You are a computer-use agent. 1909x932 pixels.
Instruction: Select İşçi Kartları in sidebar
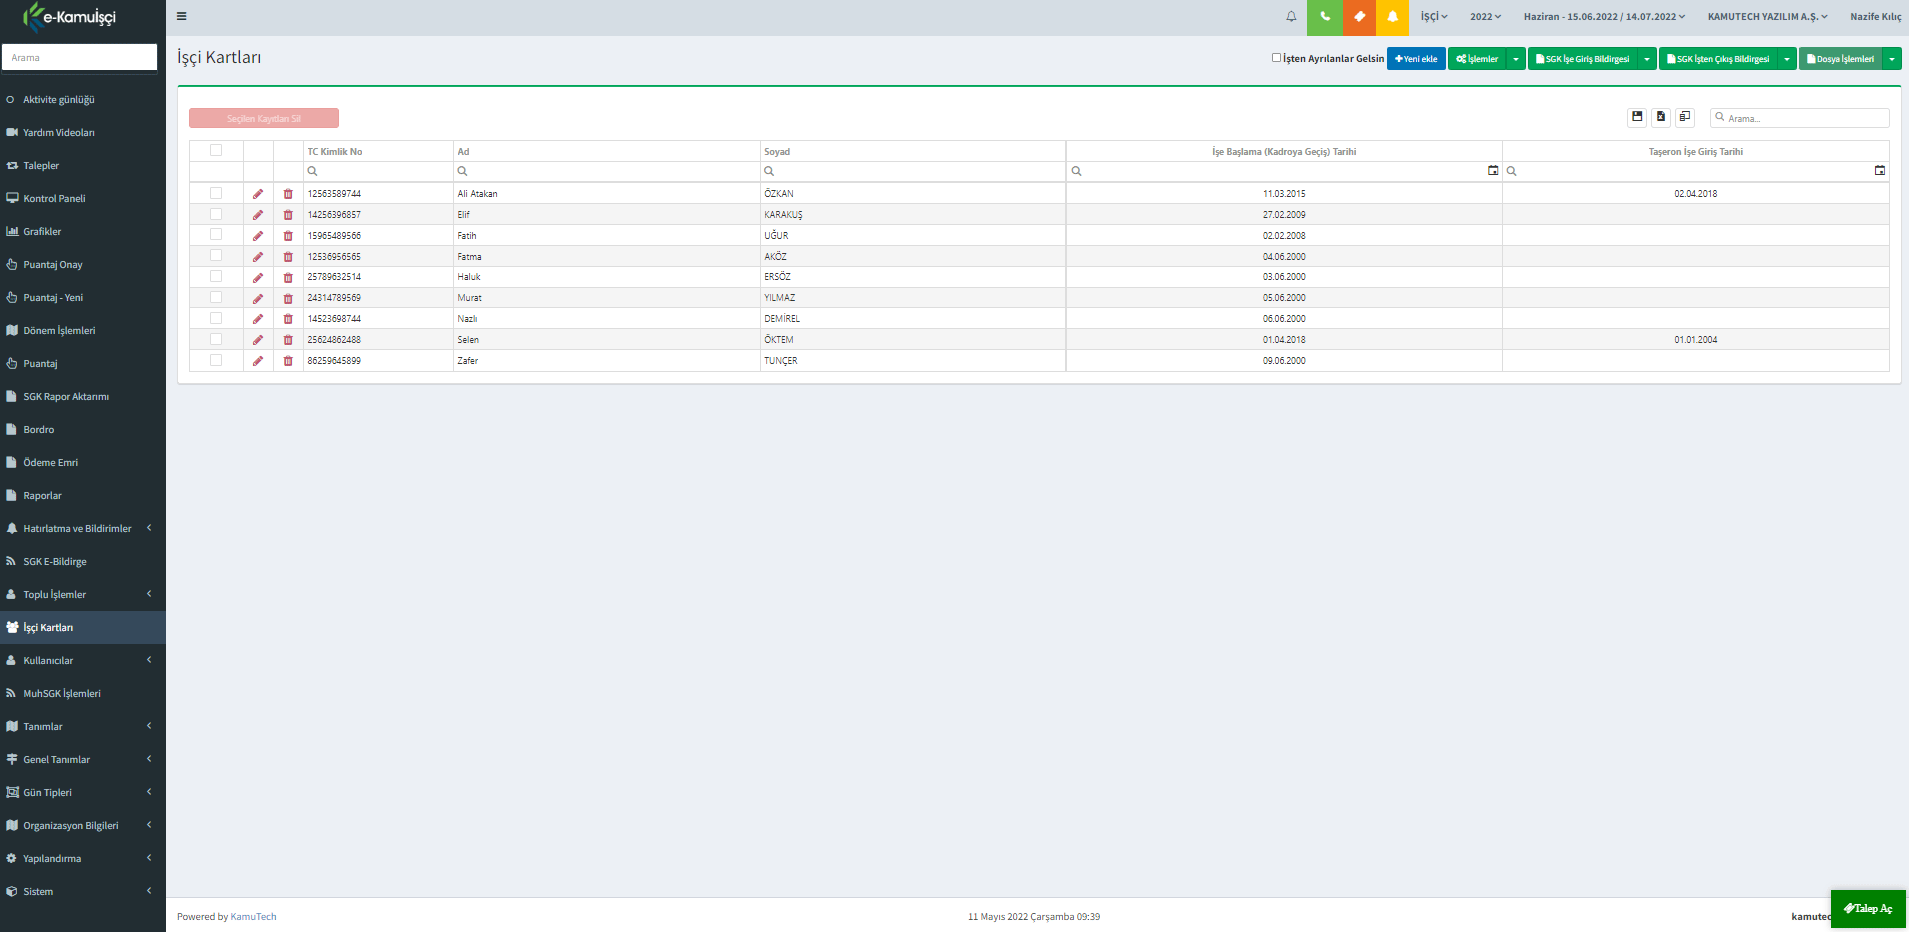(x=83, y=627)
